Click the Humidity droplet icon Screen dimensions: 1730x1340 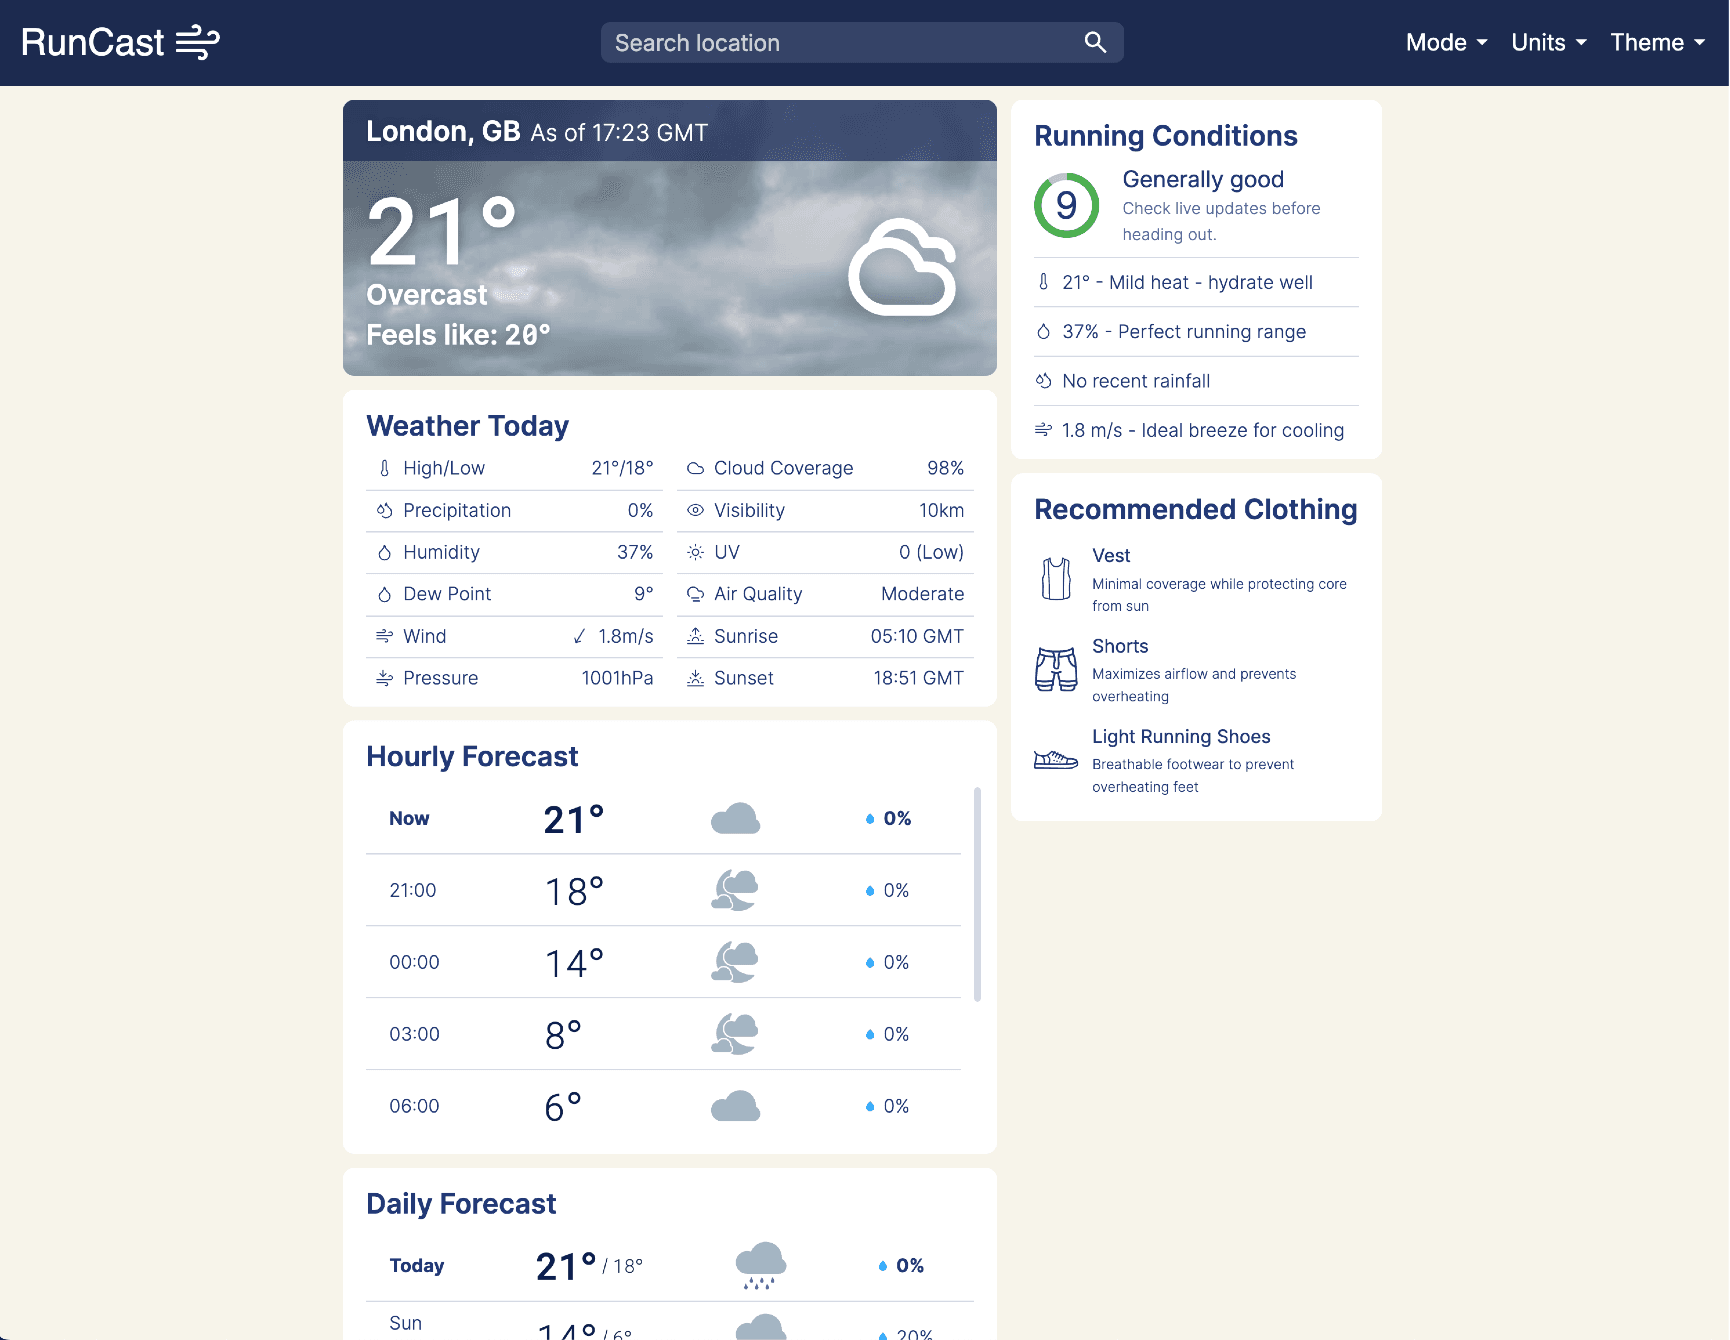point(384,552)
